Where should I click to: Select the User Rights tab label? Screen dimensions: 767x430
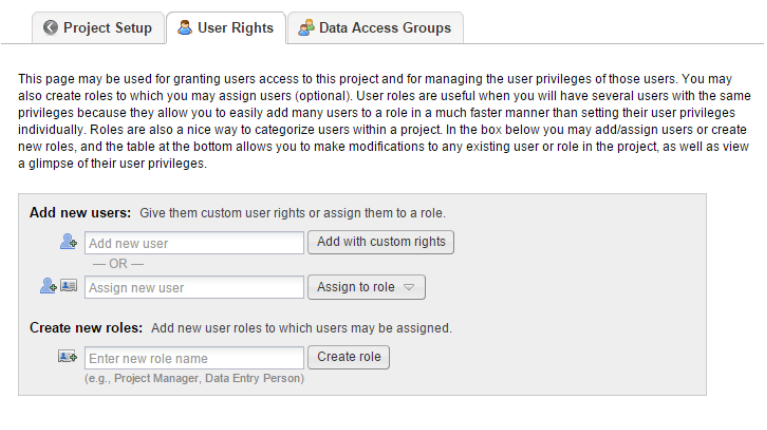click(x=235, y=28)
